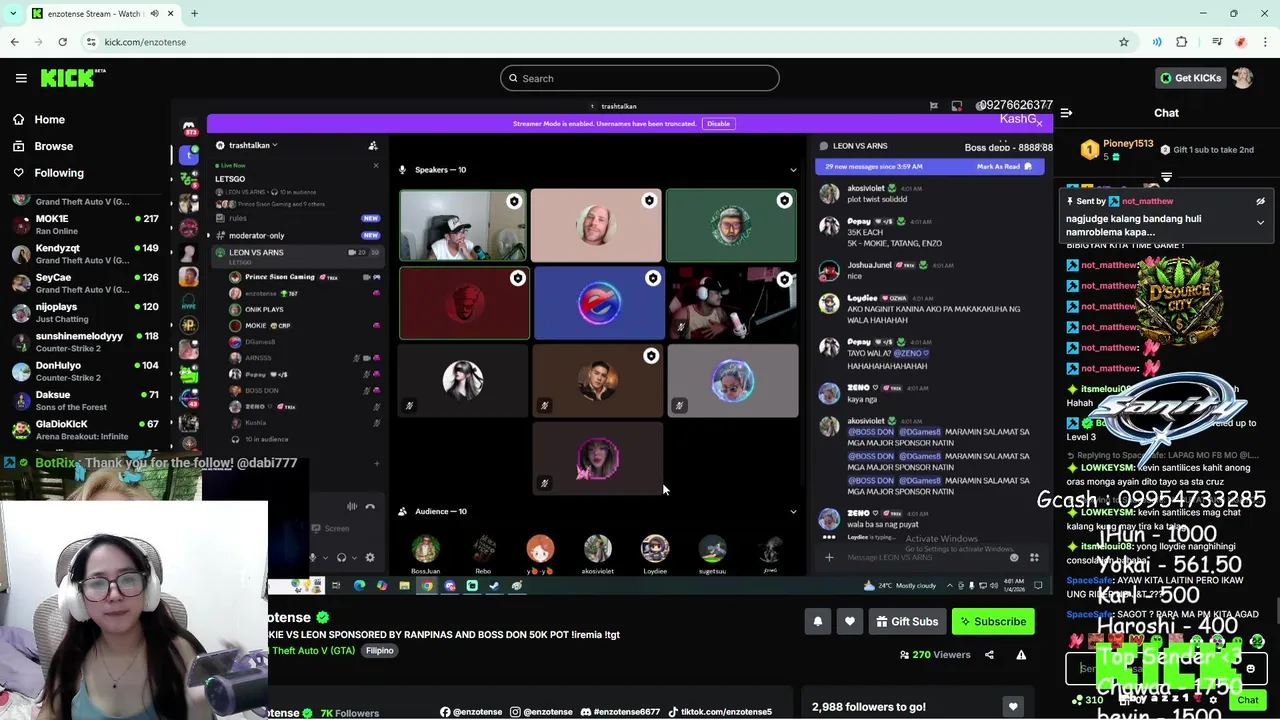Open trashtalkan server dropdown in Discord
The width and height of the screenshot is (1280, 720).
253,145
